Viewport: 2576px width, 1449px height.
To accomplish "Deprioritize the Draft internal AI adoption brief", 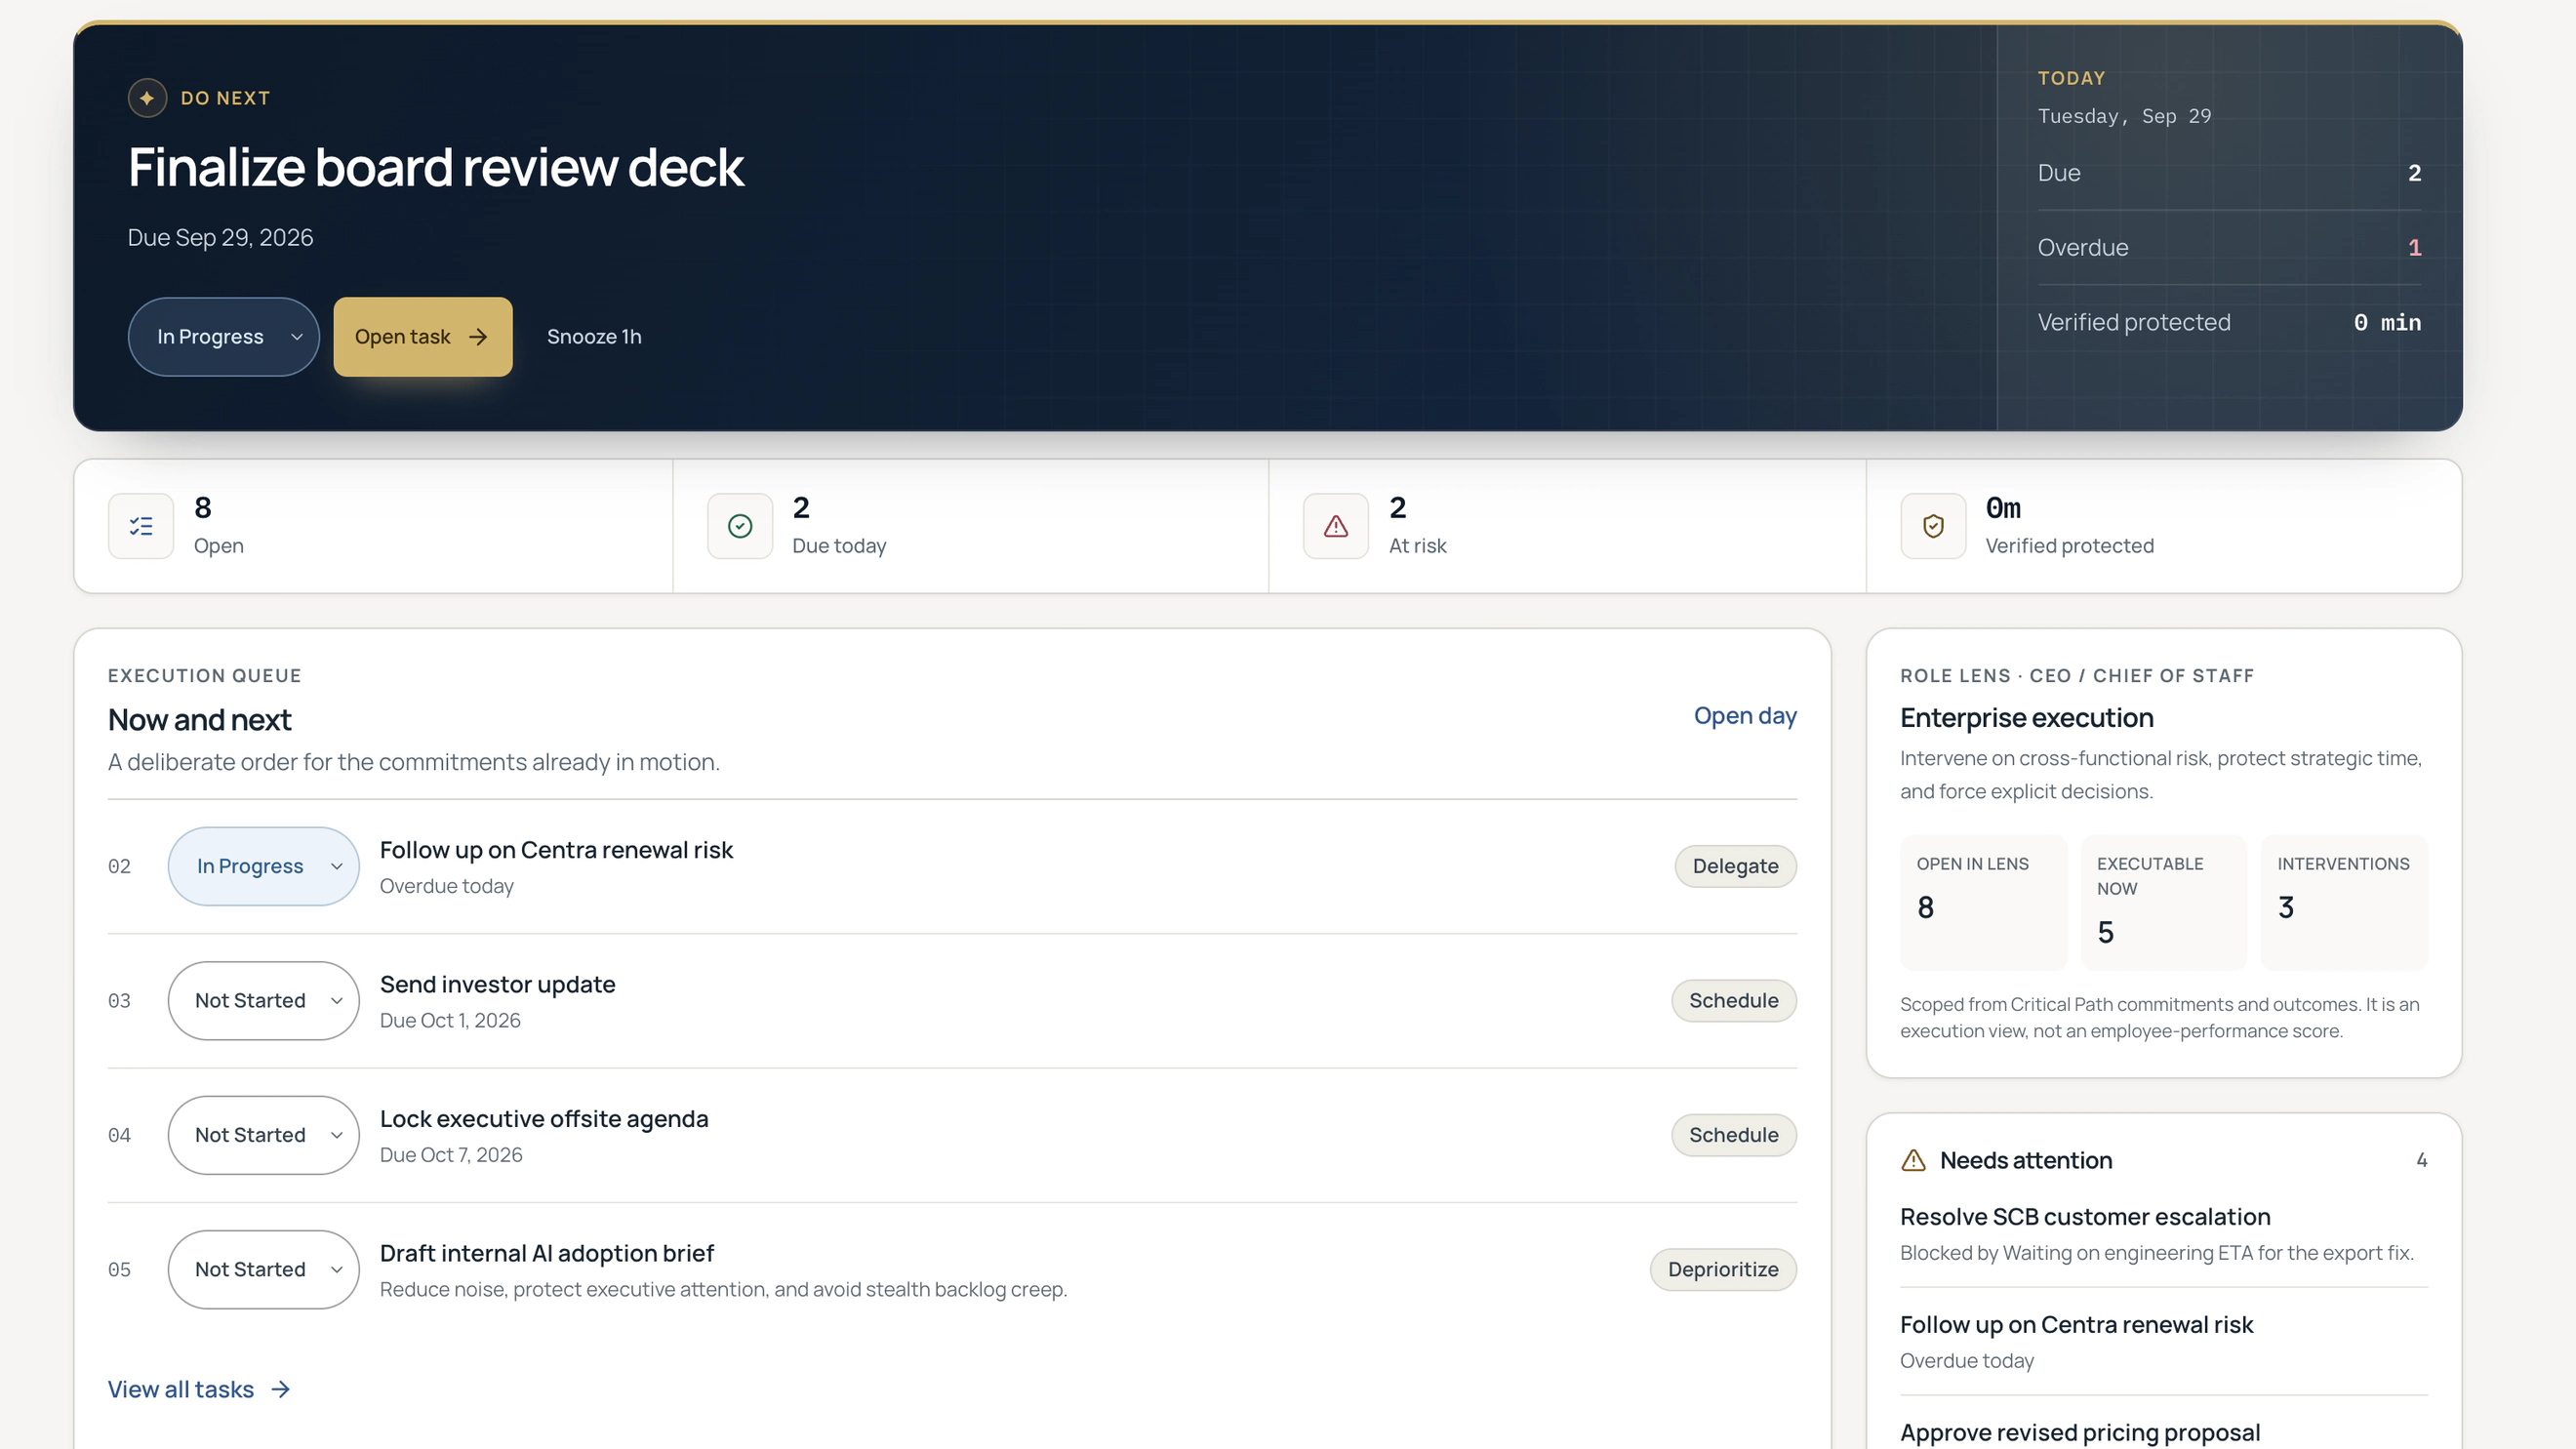I will point(1723,1270).
